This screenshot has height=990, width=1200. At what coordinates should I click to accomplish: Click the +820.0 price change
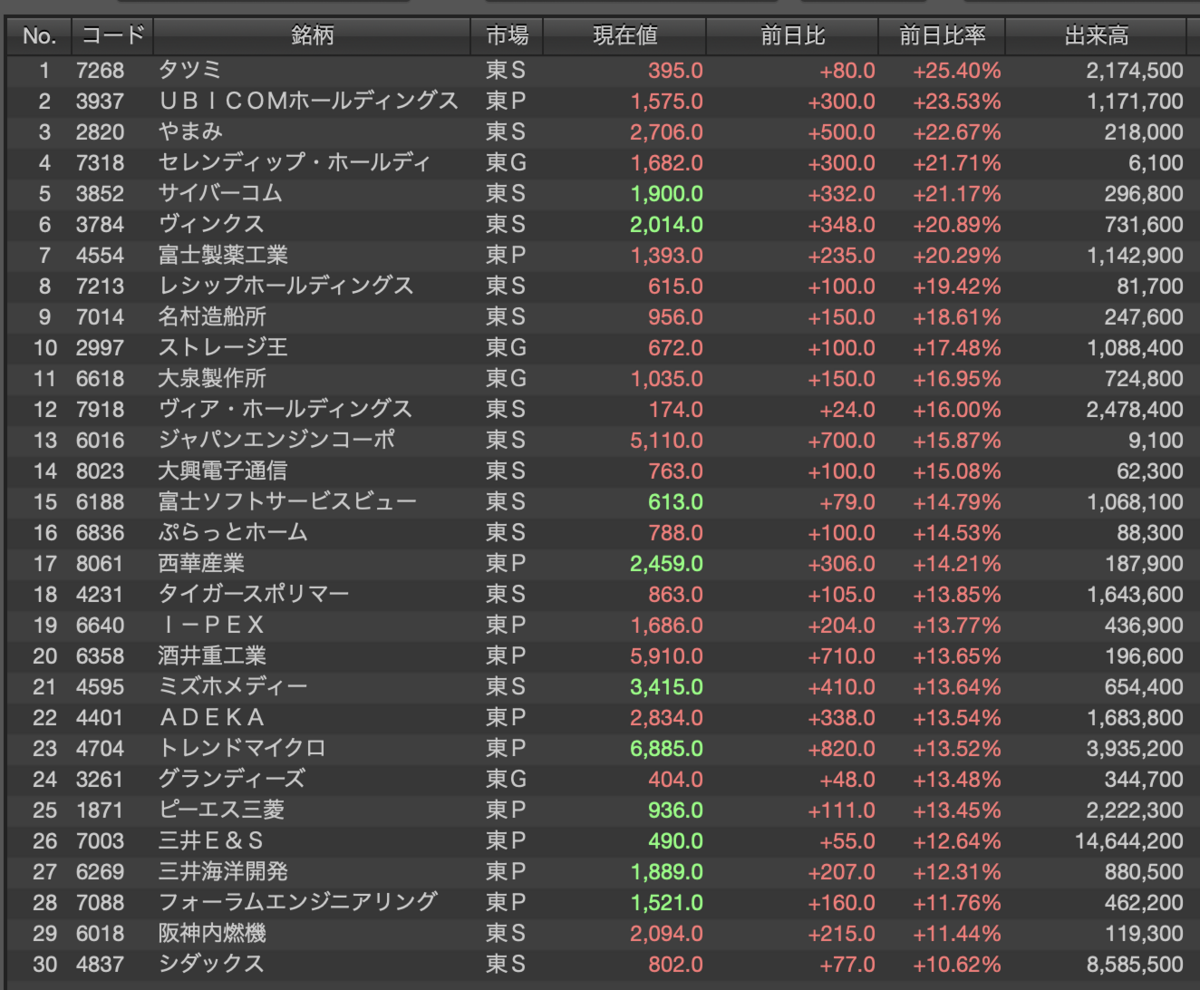coord(842,749)
